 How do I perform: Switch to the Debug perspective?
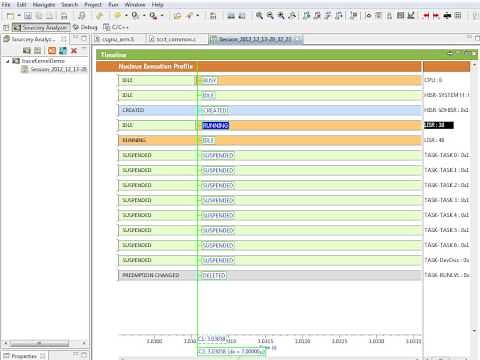coord(85,27)
